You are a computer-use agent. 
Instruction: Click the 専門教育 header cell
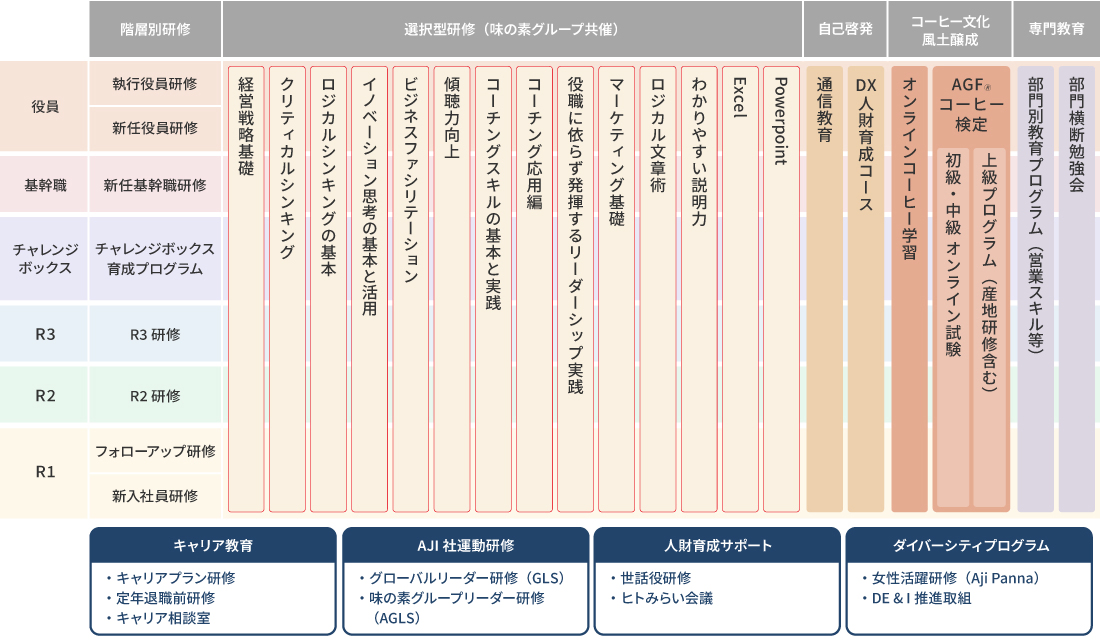(x=1057, y=29)
